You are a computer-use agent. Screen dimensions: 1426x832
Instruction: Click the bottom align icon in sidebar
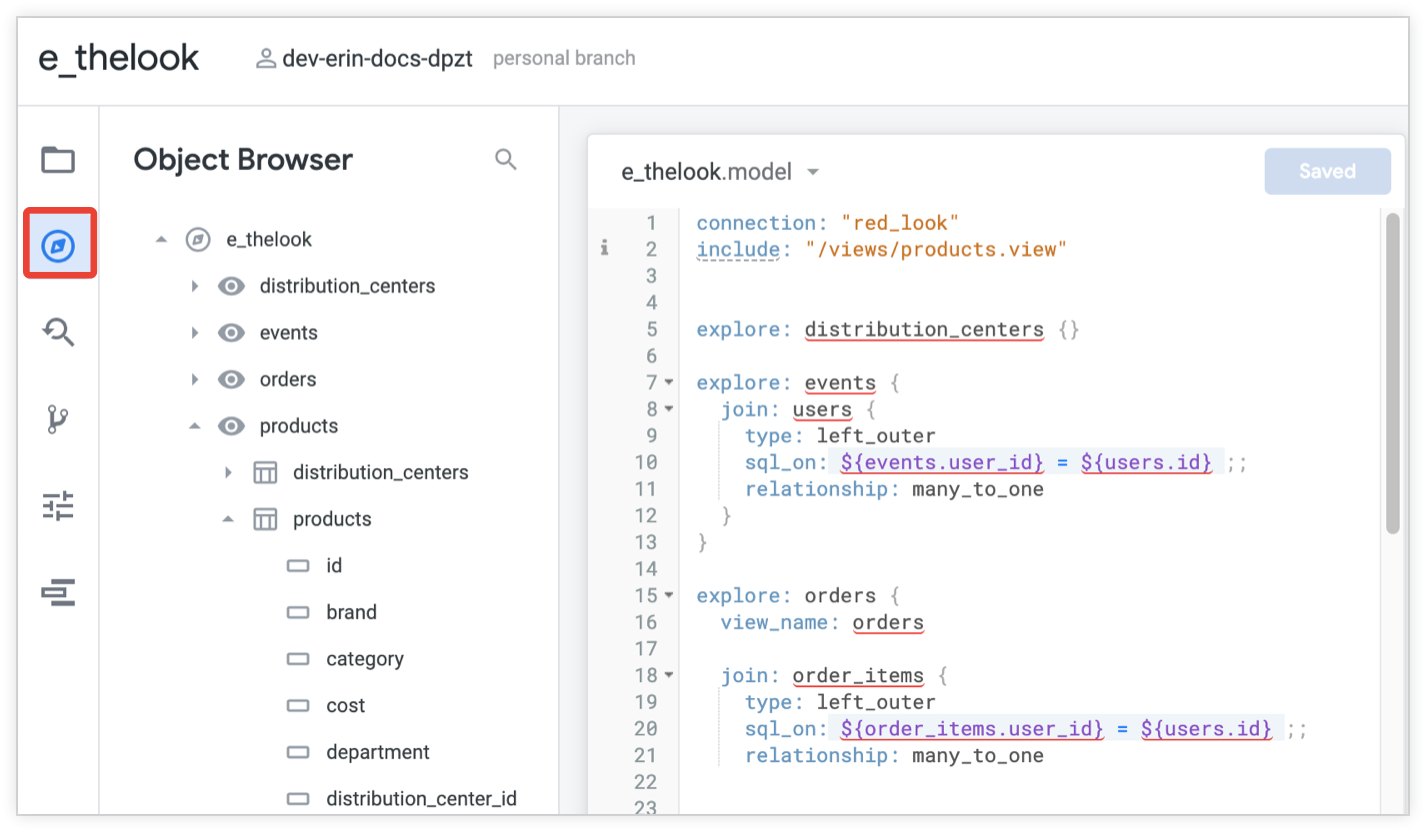coord(58,593)
